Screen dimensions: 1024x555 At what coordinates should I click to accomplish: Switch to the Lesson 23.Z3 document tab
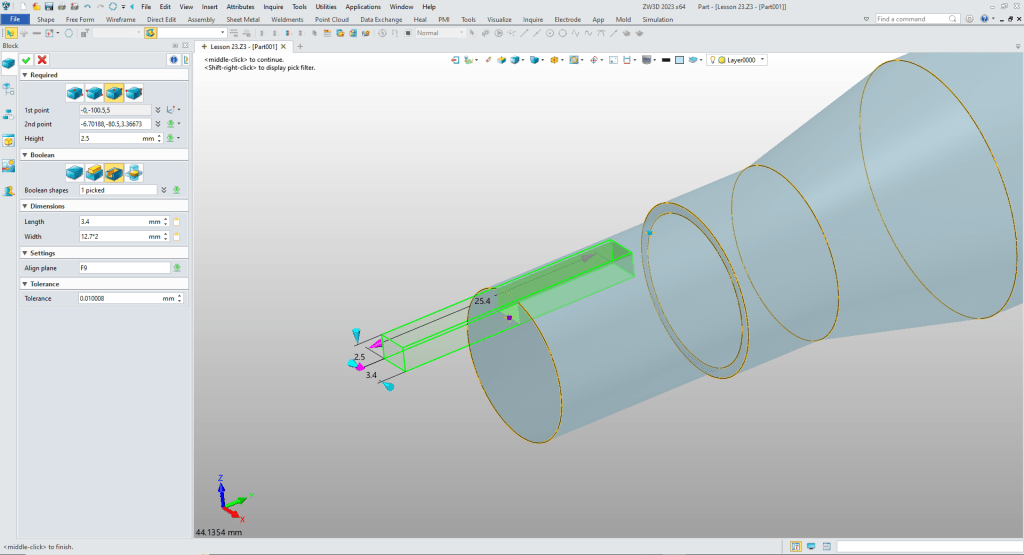[x=242, y=46]
